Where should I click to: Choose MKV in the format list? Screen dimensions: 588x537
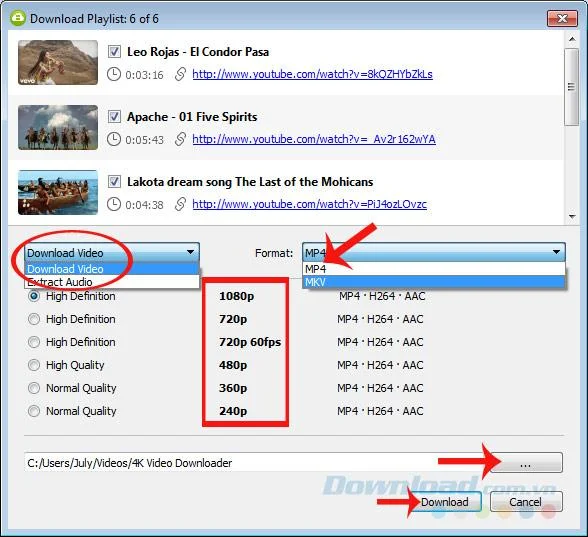(434, 282)
